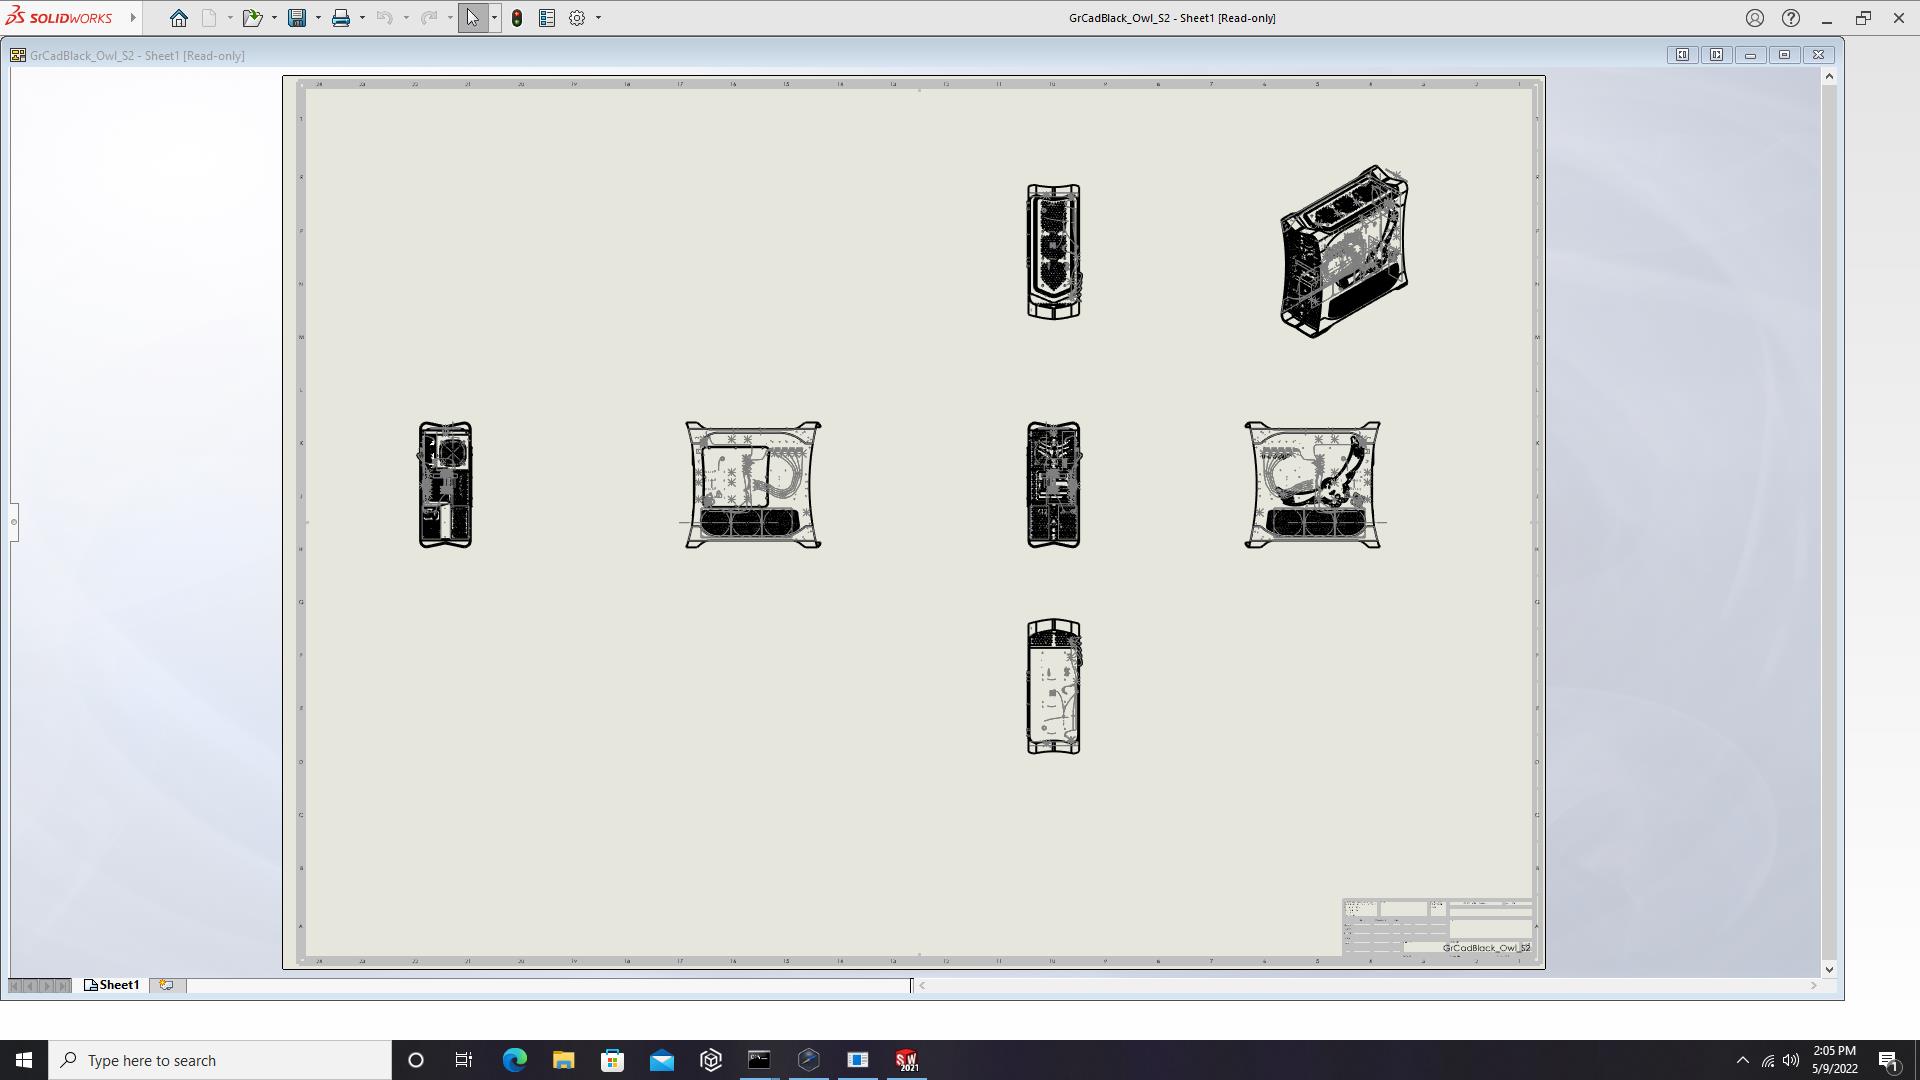Click the horizontal scrollbar left arrow
Screen dimensions: 1920x1080
[922, 986]
